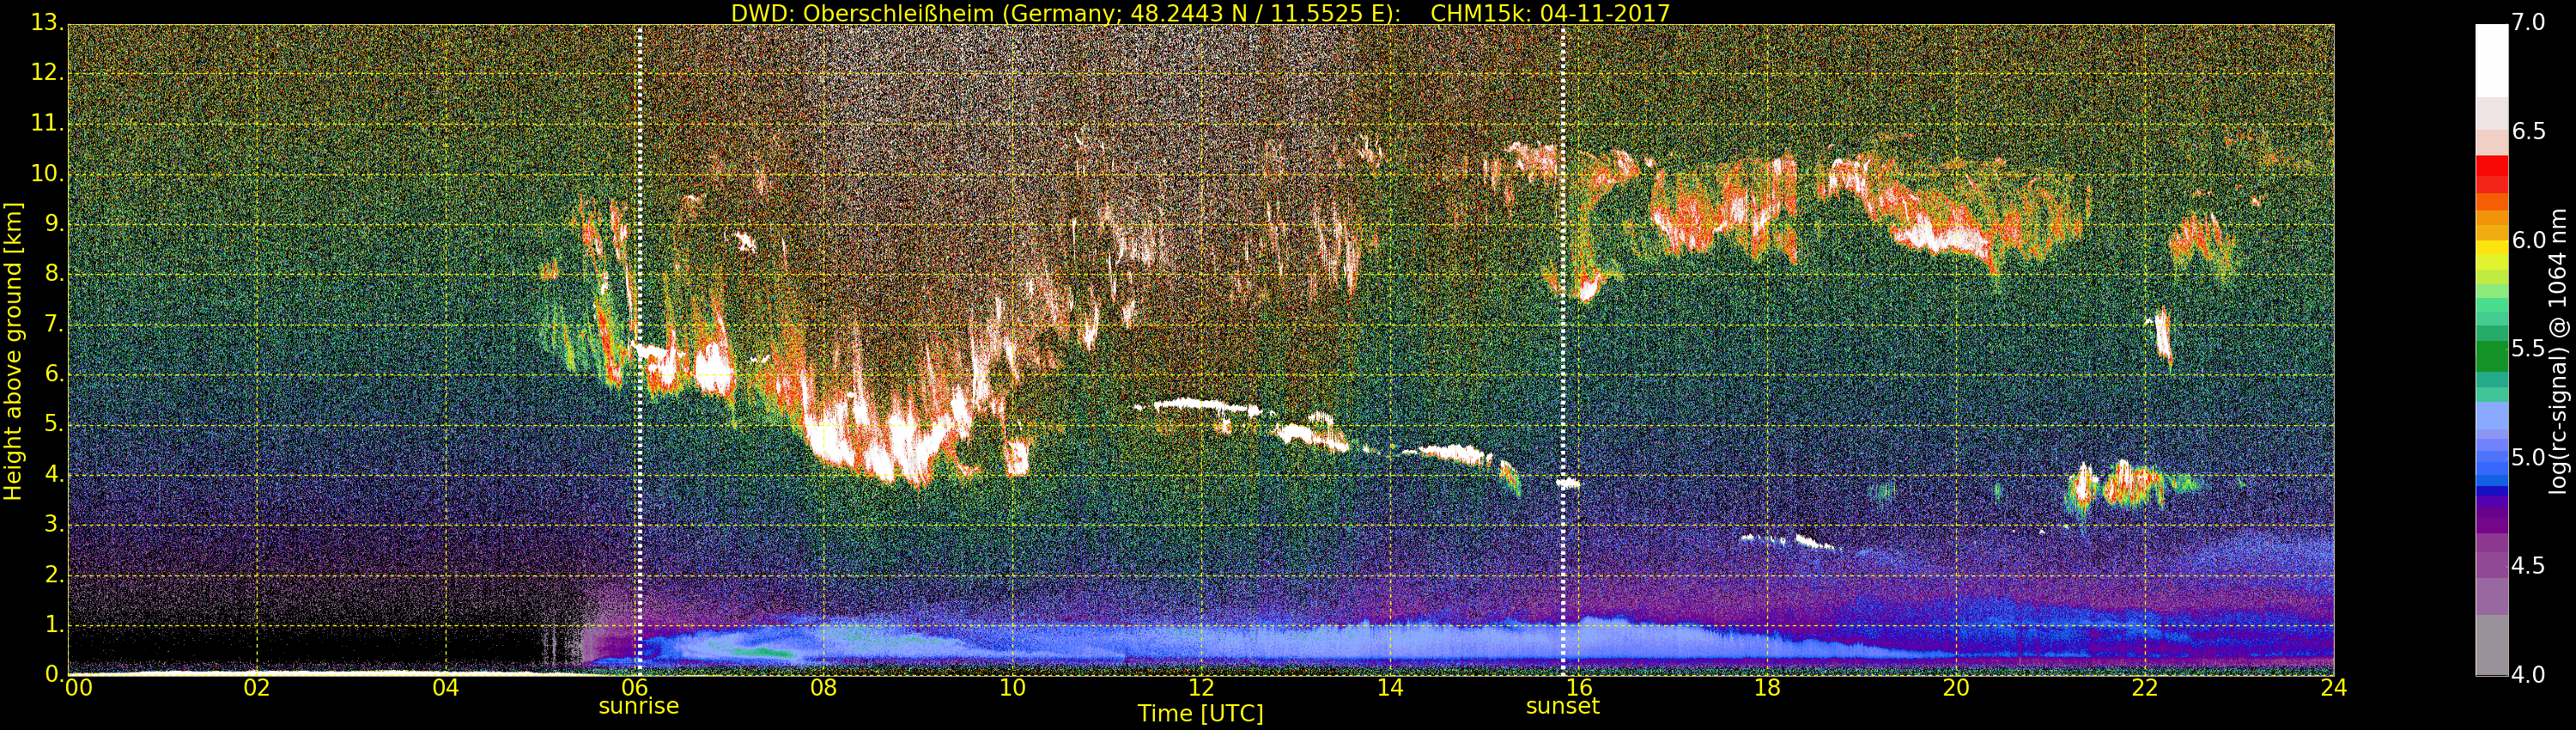Click the colorbar tick label '4.5'

[2528, 566]
